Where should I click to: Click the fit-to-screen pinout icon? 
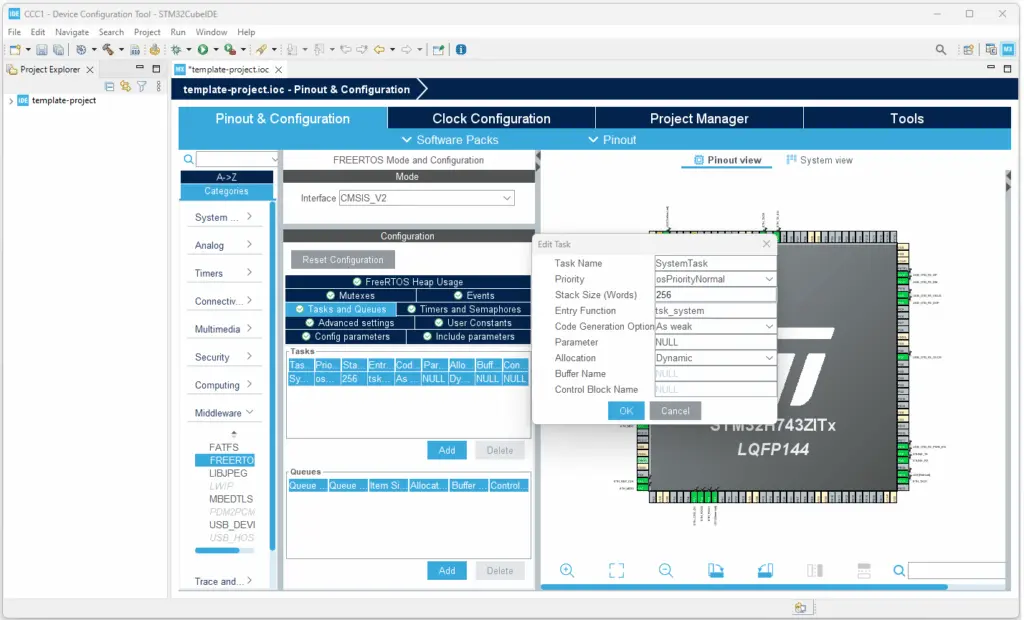tap(616, 570)
